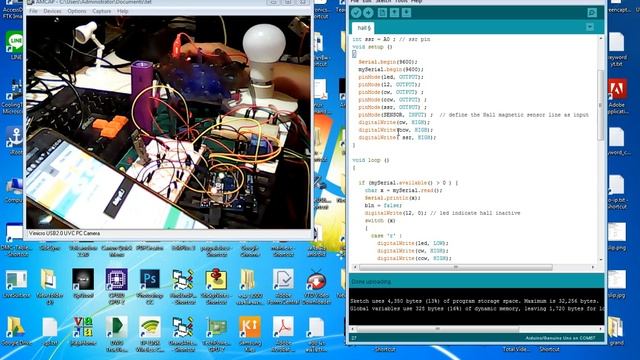Open the Devices menu in AMCAP

click(x=52, y=11)
